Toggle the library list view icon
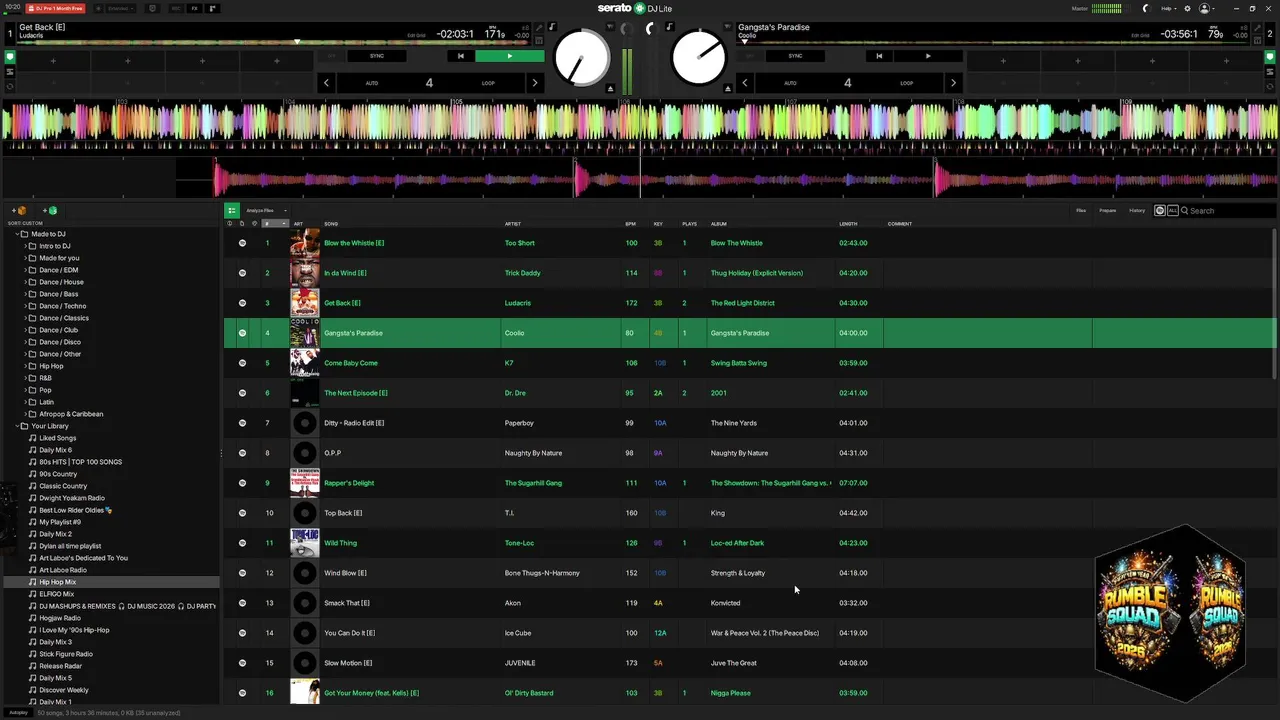The image size is (1280, 720). click(x=231, y=210)
